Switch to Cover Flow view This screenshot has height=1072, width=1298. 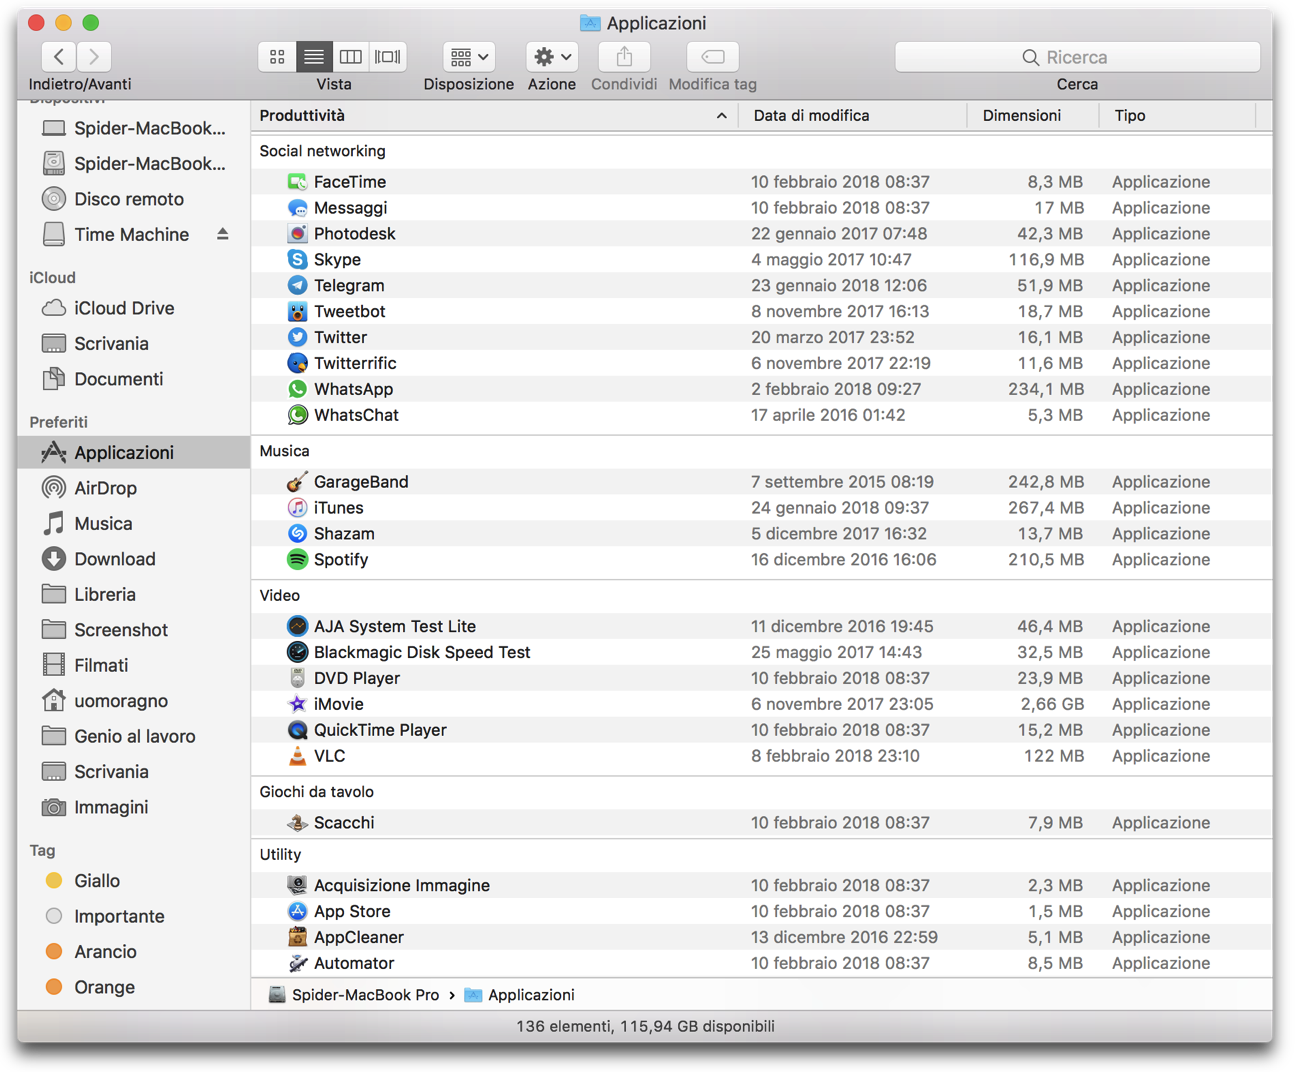(388, 57)
